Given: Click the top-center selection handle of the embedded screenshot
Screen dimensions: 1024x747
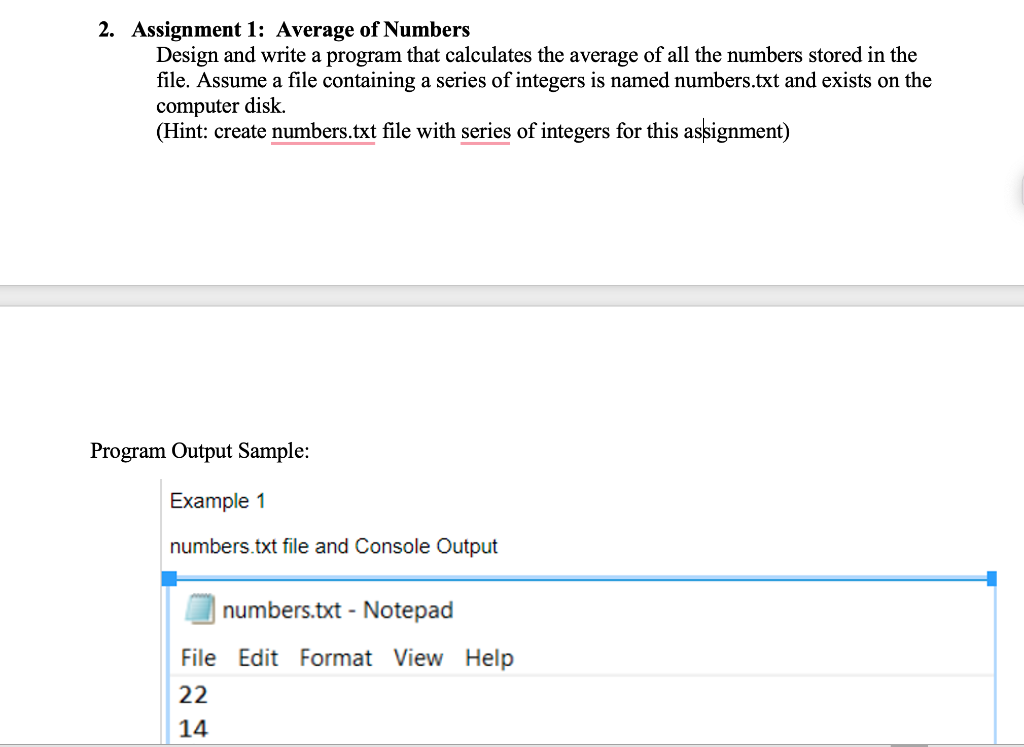Looking at the screenshot, I should tap(578, 577).
